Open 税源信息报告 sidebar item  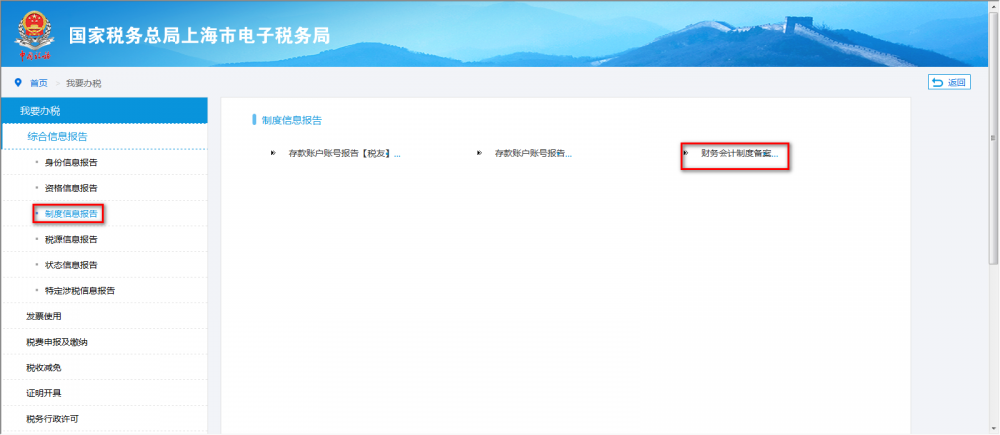[71, 239]
